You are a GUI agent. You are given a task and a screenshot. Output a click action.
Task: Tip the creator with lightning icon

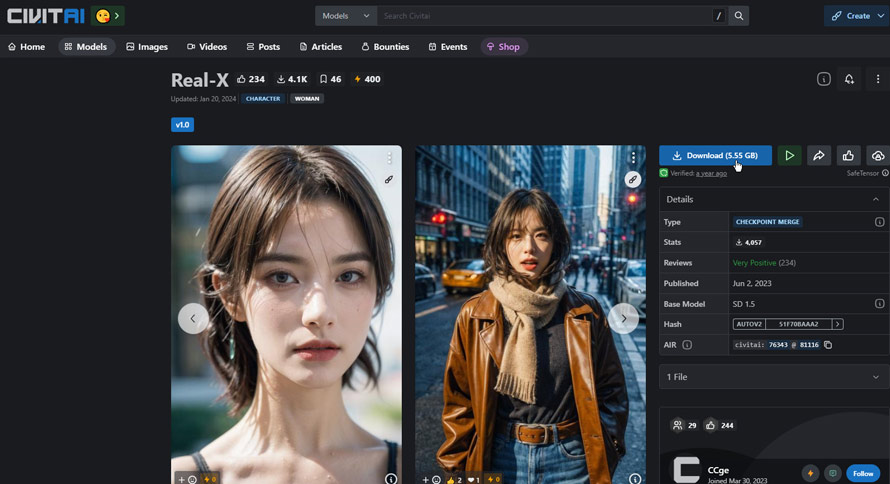(x=810, y=473)
